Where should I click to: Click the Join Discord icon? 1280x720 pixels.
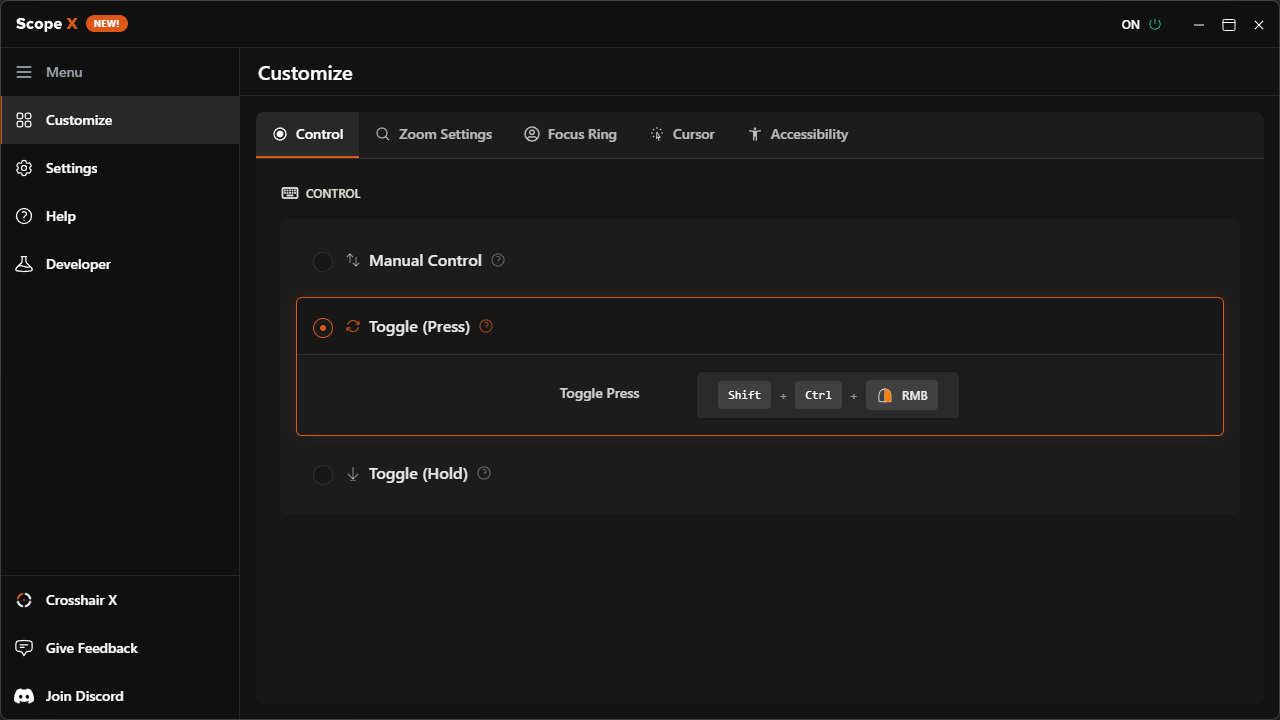pyautogui.click(x=23, y=696)
